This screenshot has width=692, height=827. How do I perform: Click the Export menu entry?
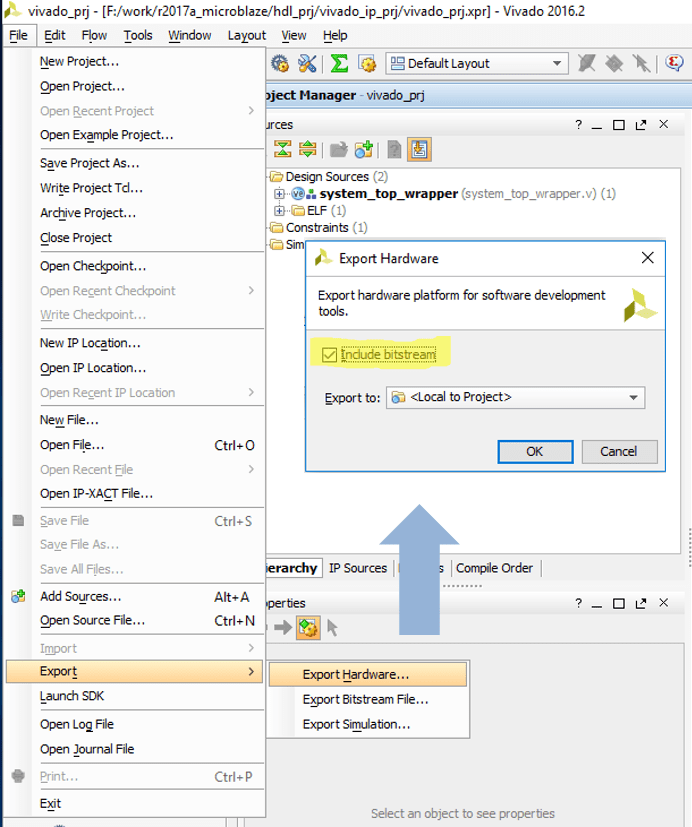[x=134, y=671]
